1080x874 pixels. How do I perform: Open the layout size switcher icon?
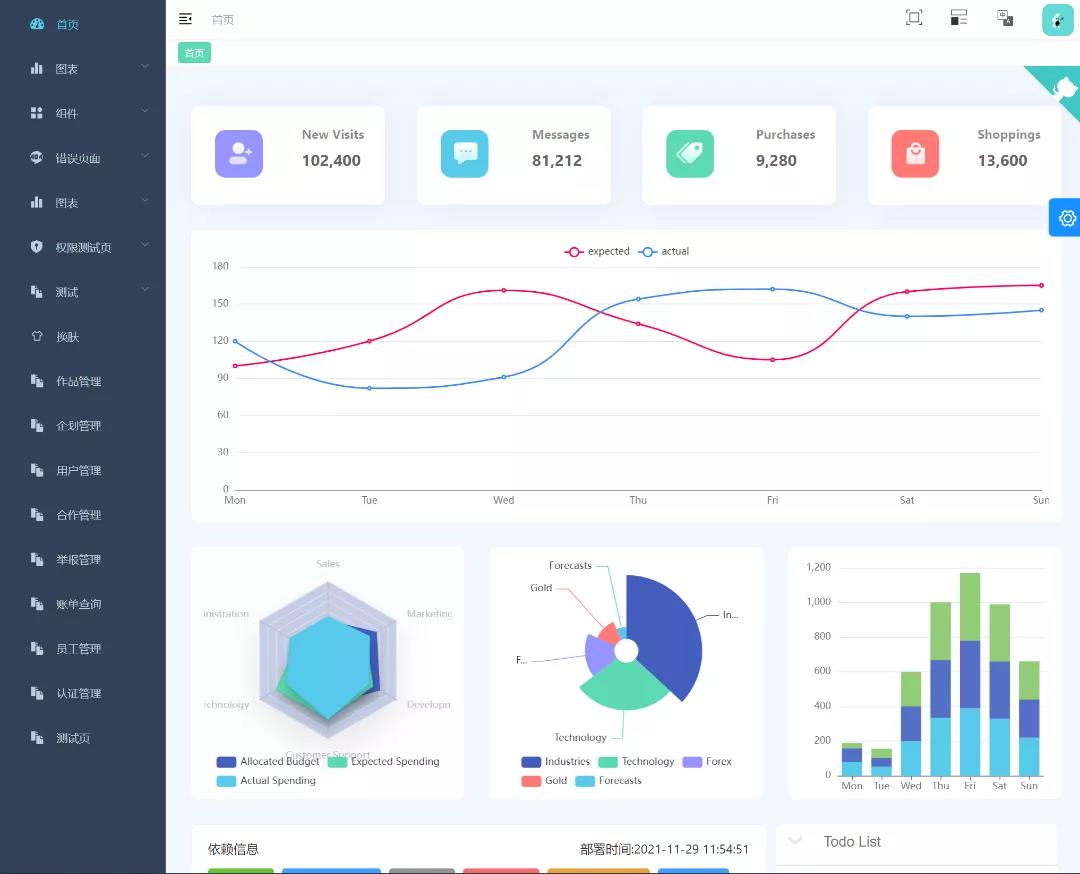pyautogui.click(x=959, y=18)
